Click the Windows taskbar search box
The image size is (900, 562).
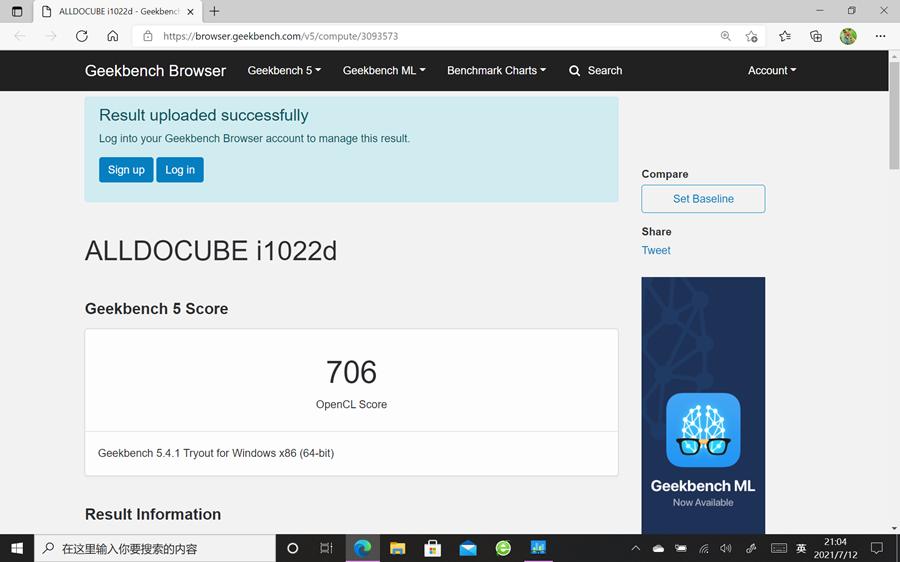155,548
